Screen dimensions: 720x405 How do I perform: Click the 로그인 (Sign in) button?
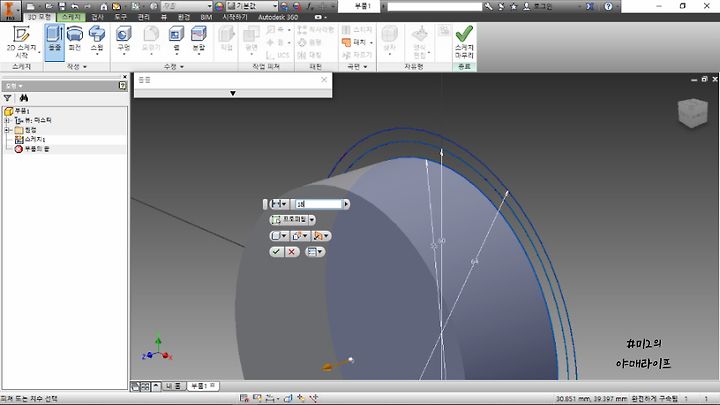click(538, 6)
